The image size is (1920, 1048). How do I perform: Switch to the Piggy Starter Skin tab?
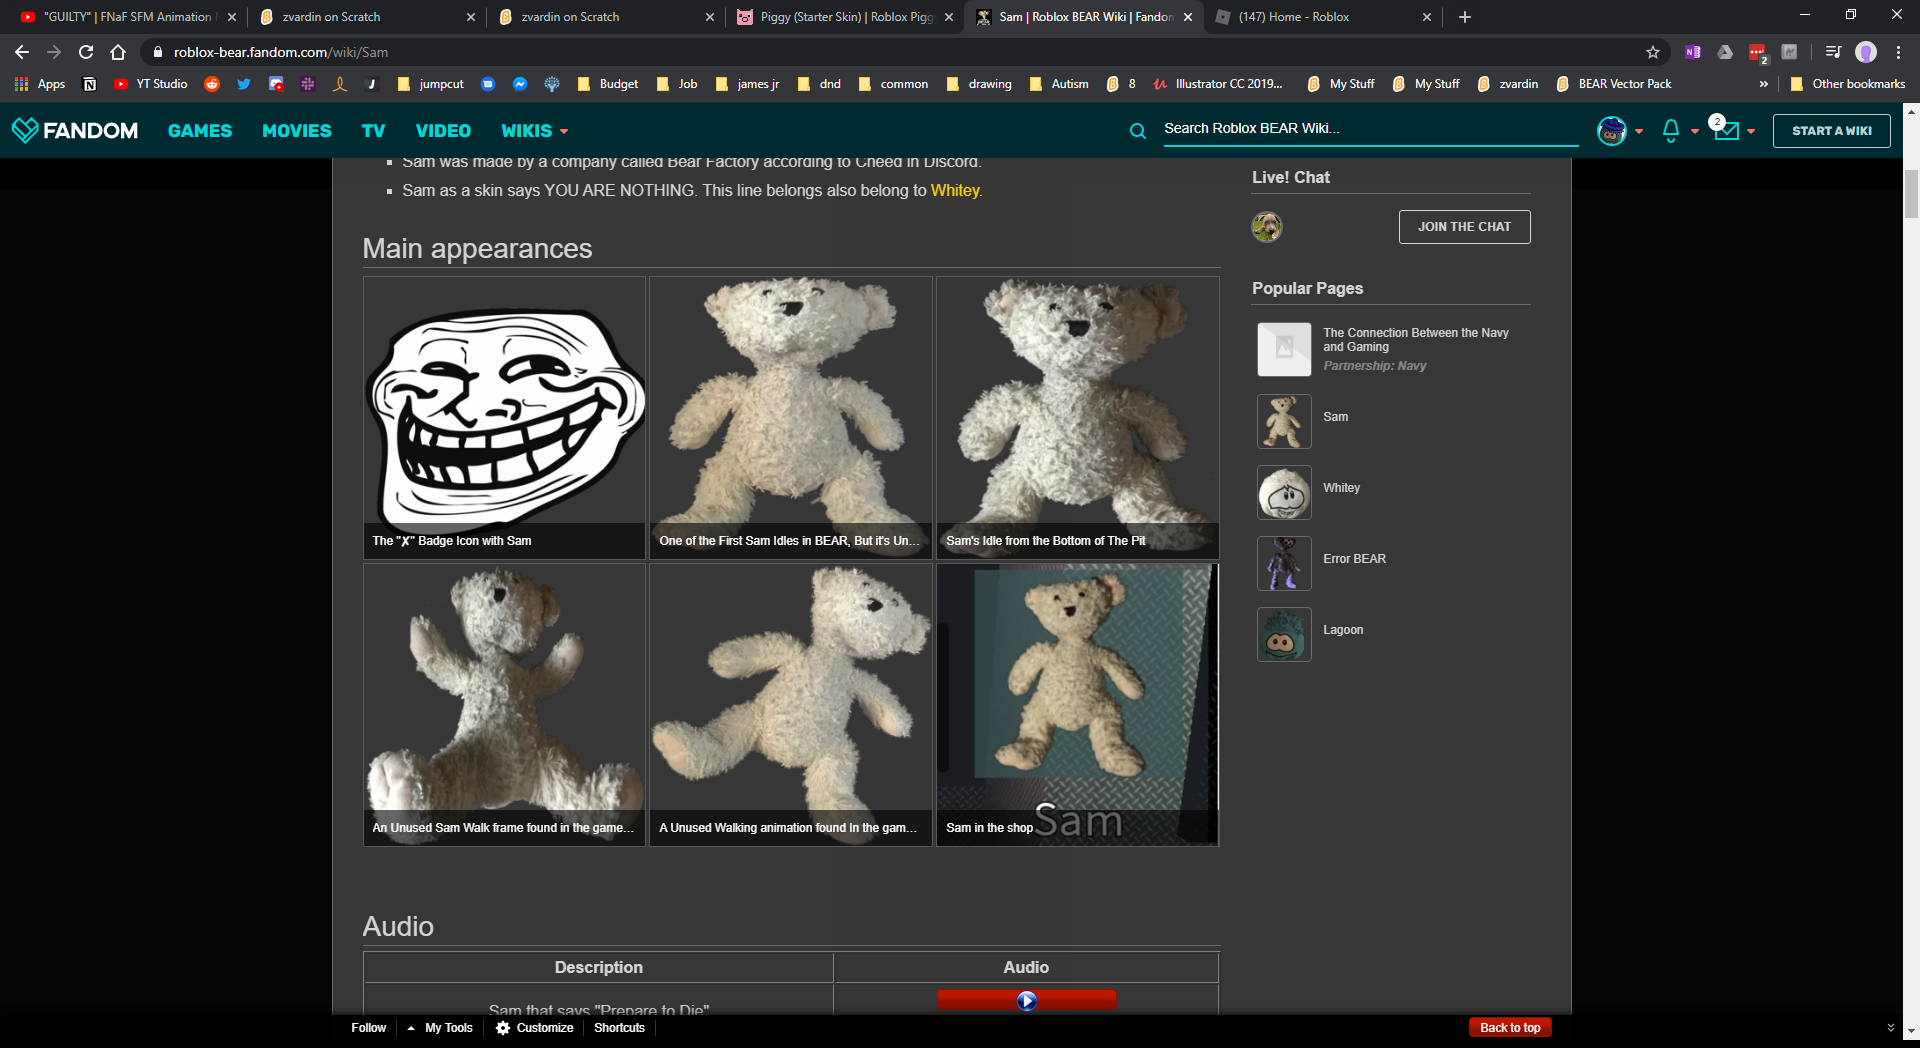pos(845,17)
